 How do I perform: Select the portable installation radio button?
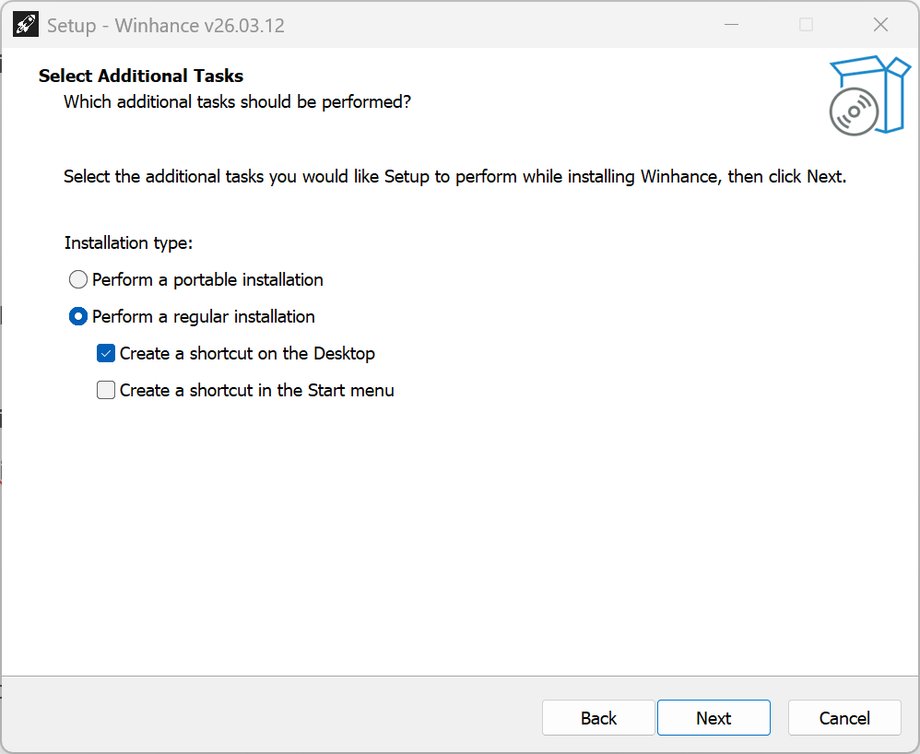78,280
